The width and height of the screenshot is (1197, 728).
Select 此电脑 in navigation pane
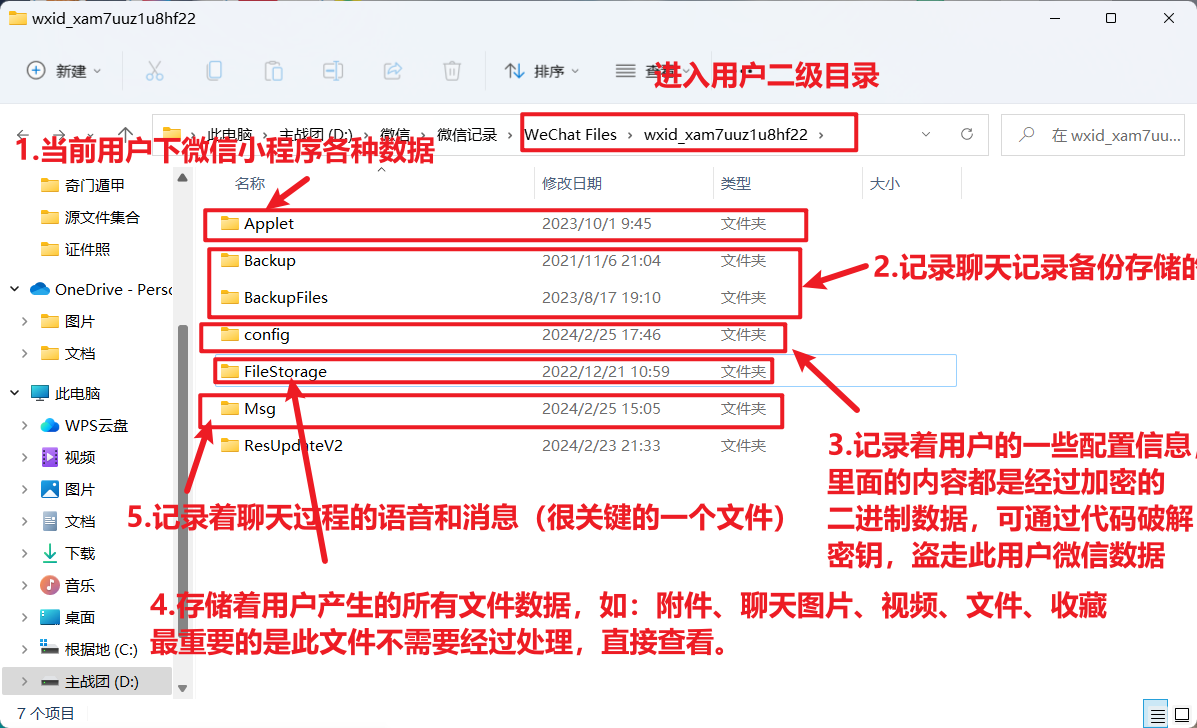77,393
